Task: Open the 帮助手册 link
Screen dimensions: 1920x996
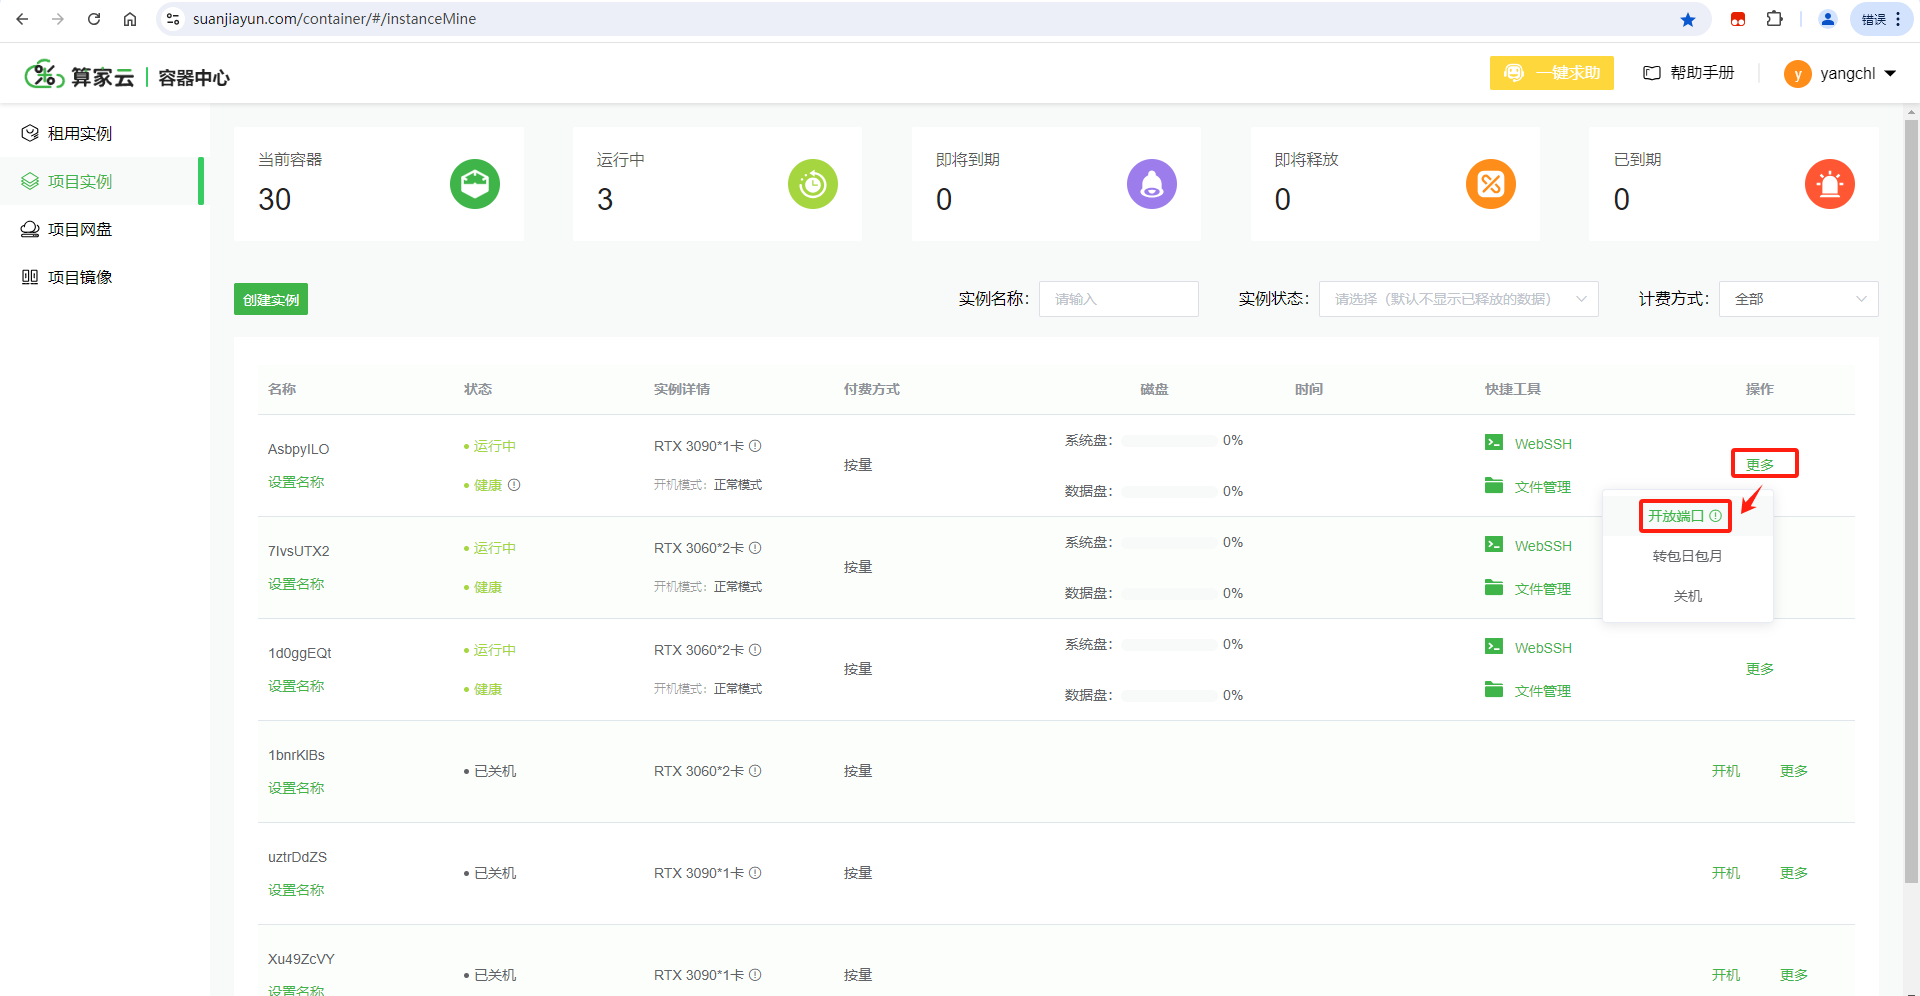Action: (x=1689, y=73)
